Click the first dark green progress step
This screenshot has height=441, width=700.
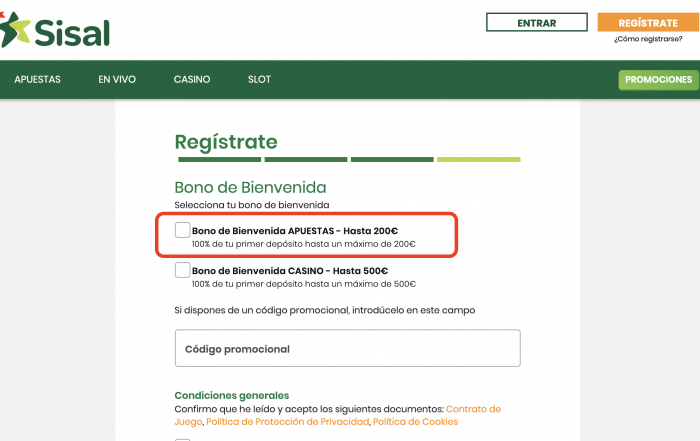pyautogui.click(x=218, y=159)
